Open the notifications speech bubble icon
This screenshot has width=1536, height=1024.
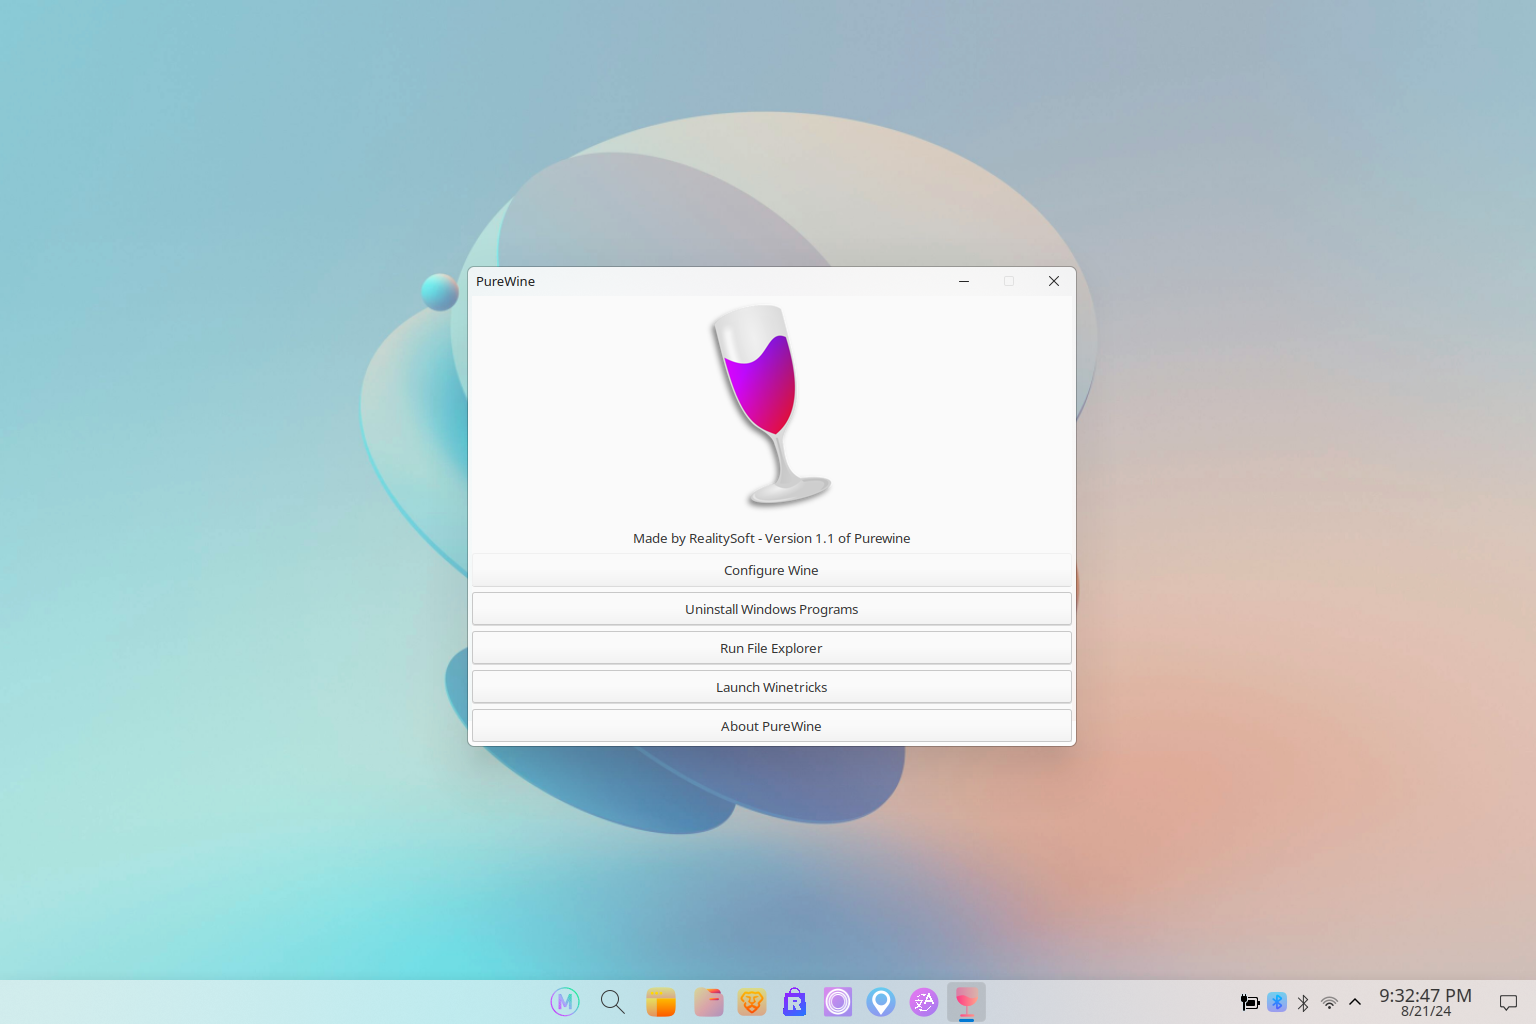click(x=1508, y=1002)
